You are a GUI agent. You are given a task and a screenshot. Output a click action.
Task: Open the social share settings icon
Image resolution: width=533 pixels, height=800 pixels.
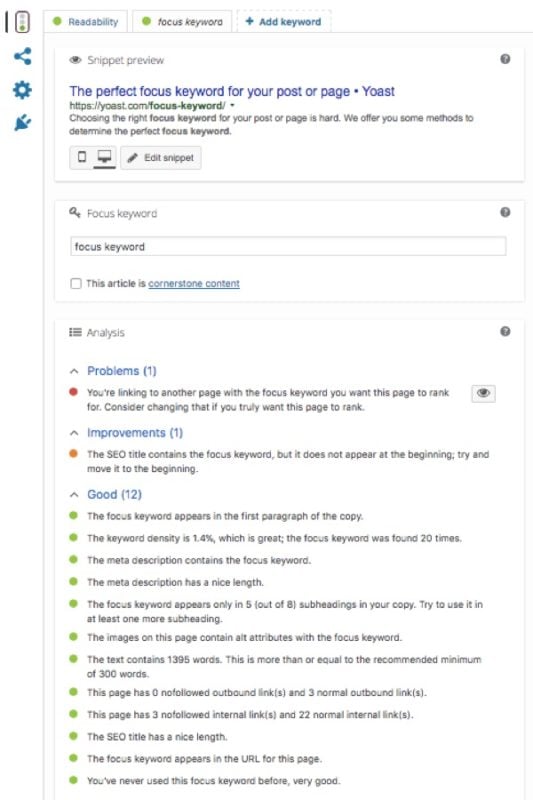coord(22,56)
